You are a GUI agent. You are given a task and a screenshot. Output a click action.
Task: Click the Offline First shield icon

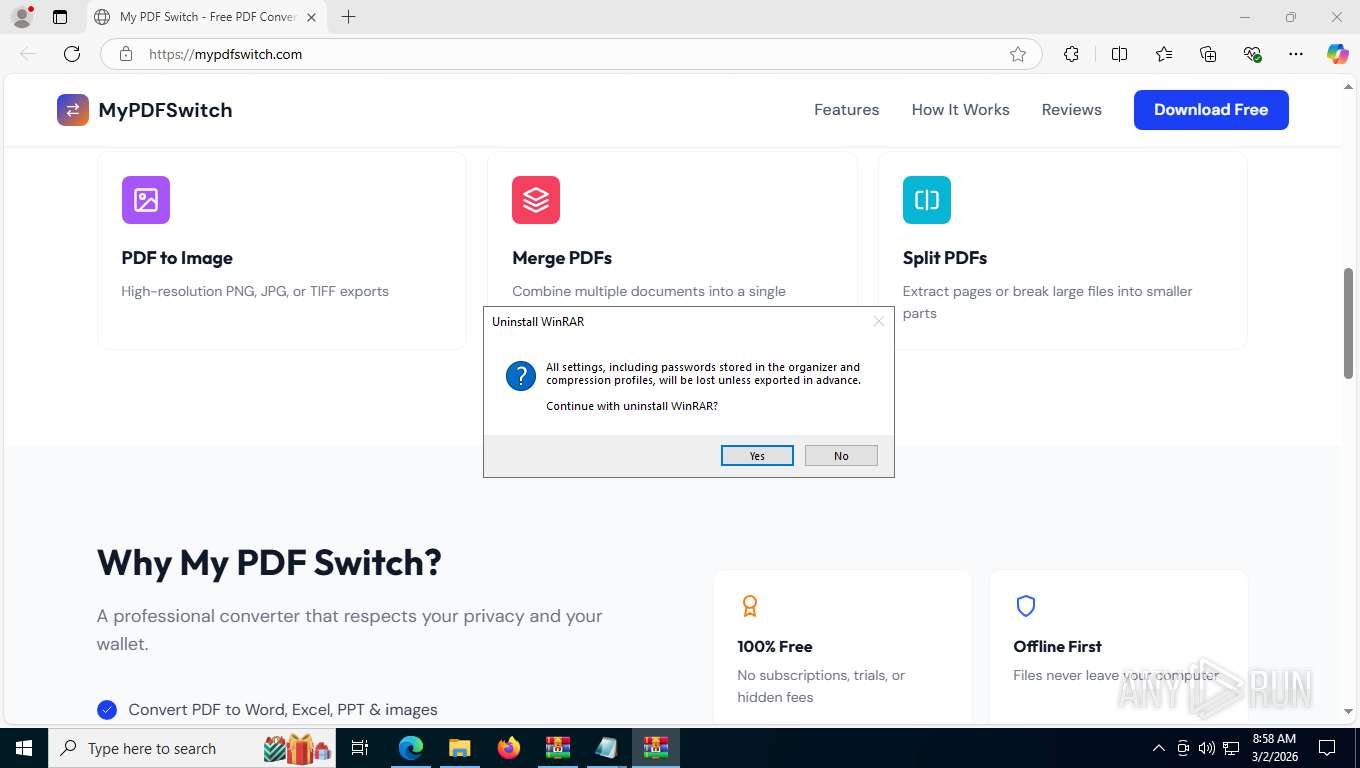(x=1025, y=606)
